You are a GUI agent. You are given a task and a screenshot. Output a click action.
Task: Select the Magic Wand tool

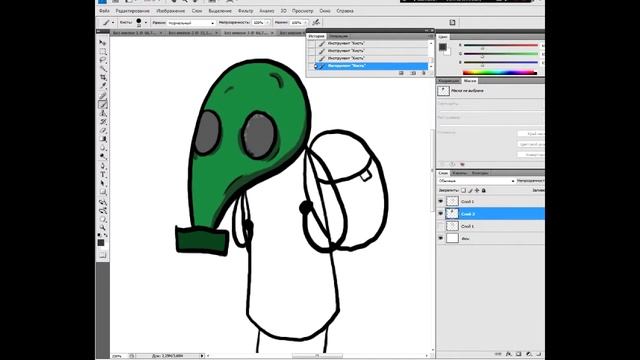[x=102, y=69]
